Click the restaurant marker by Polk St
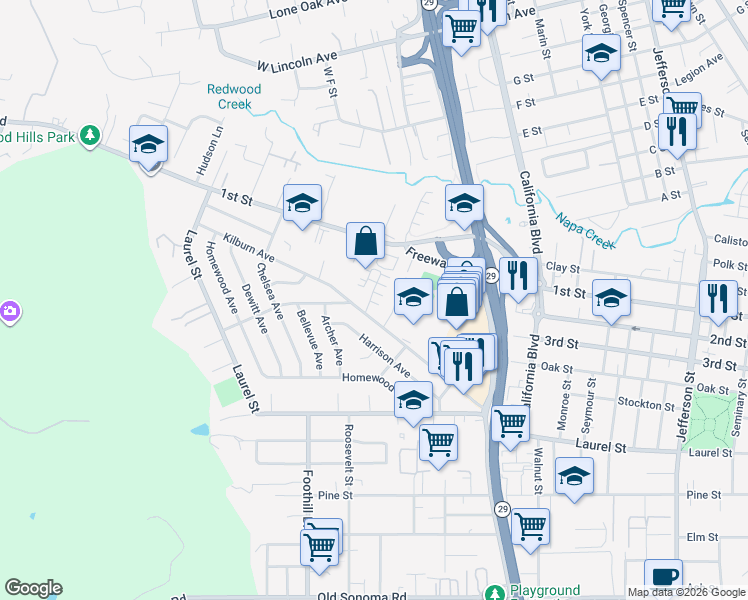This screenshot has height=600, width=748. click(718, 300)
